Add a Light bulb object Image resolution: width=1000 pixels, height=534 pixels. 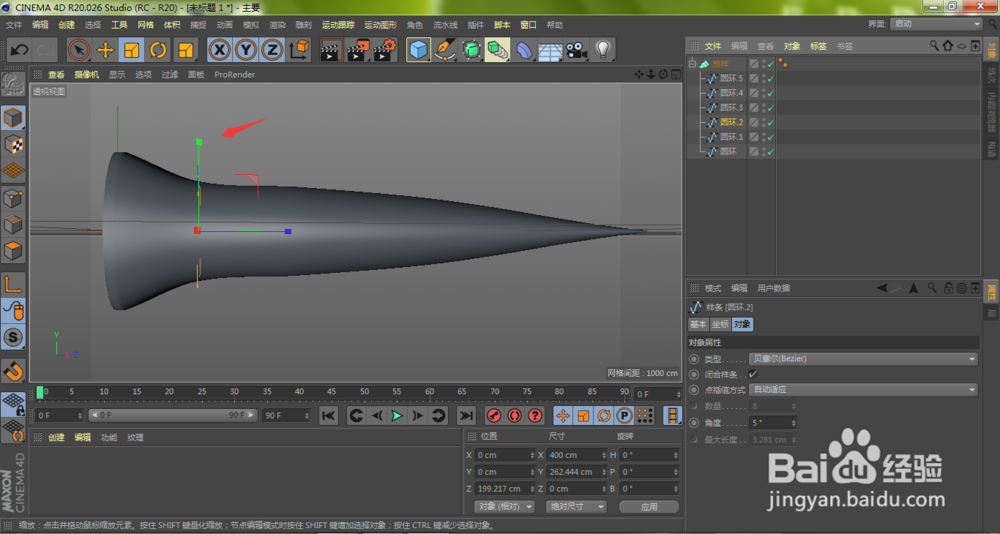click(x=603, y=50)
